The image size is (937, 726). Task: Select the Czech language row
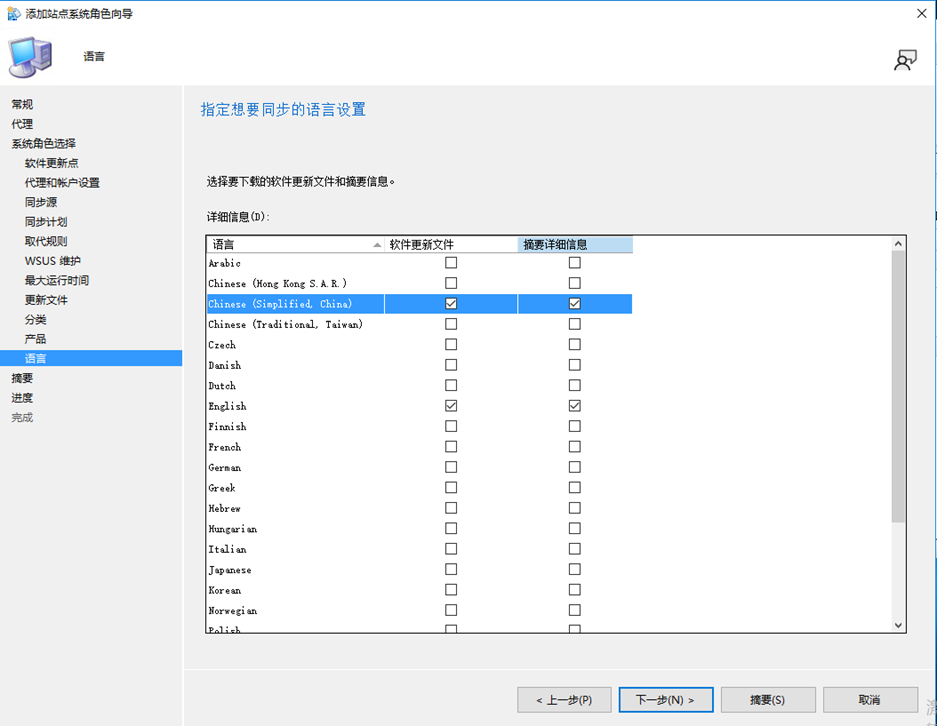point(419,345)
